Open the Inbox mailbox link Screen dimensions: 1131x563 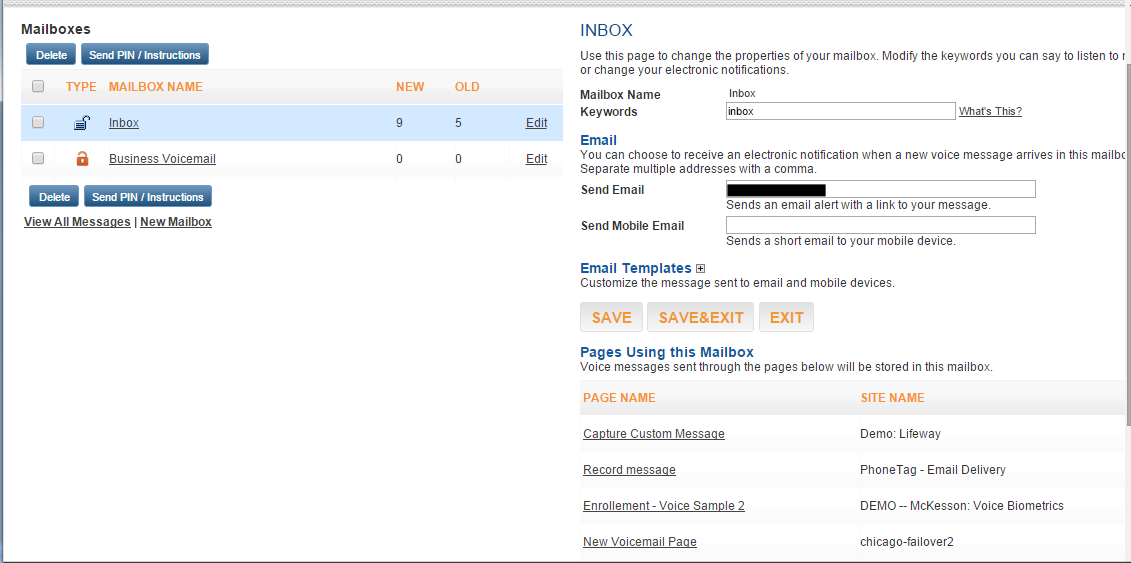(x=124, y=123)
